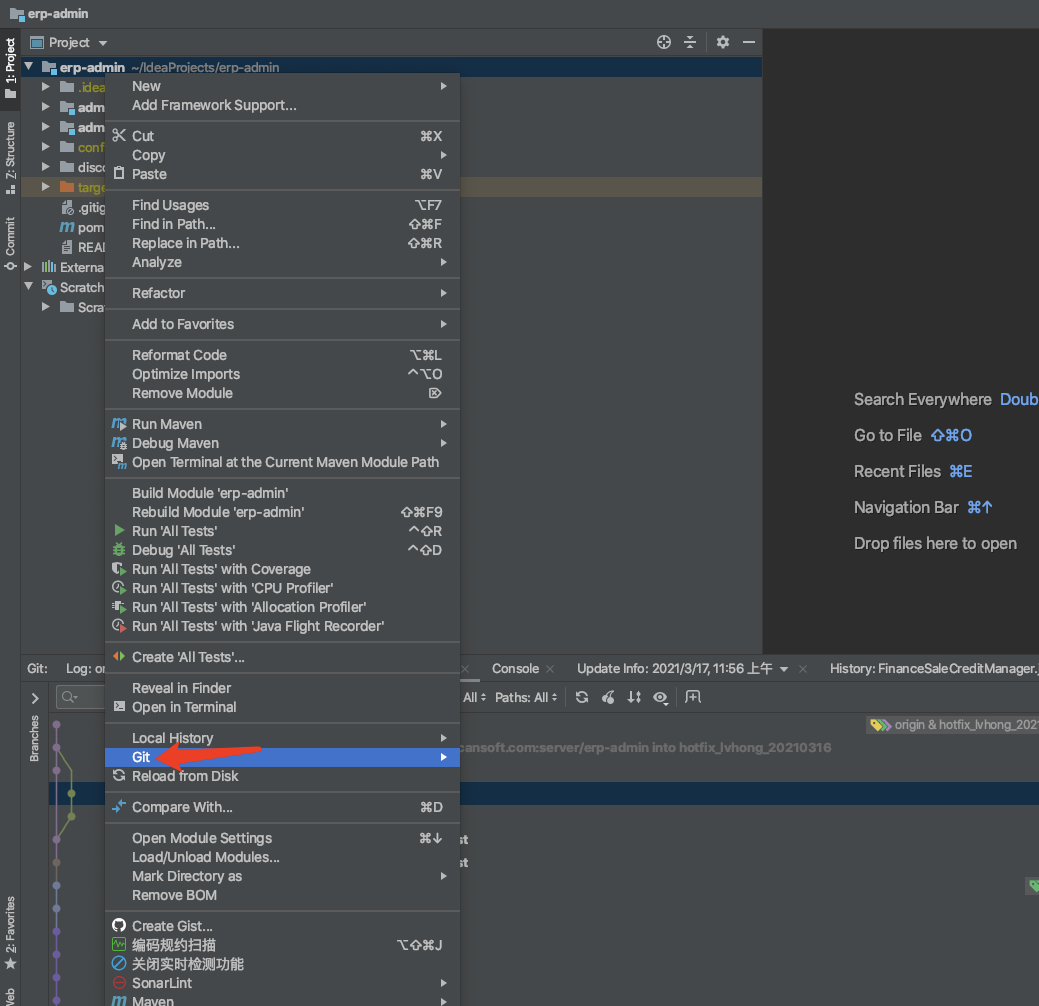The width and height of the screenshot is (1039, 1006).
Task: Choose Find Usages
Action: [282, 205]
